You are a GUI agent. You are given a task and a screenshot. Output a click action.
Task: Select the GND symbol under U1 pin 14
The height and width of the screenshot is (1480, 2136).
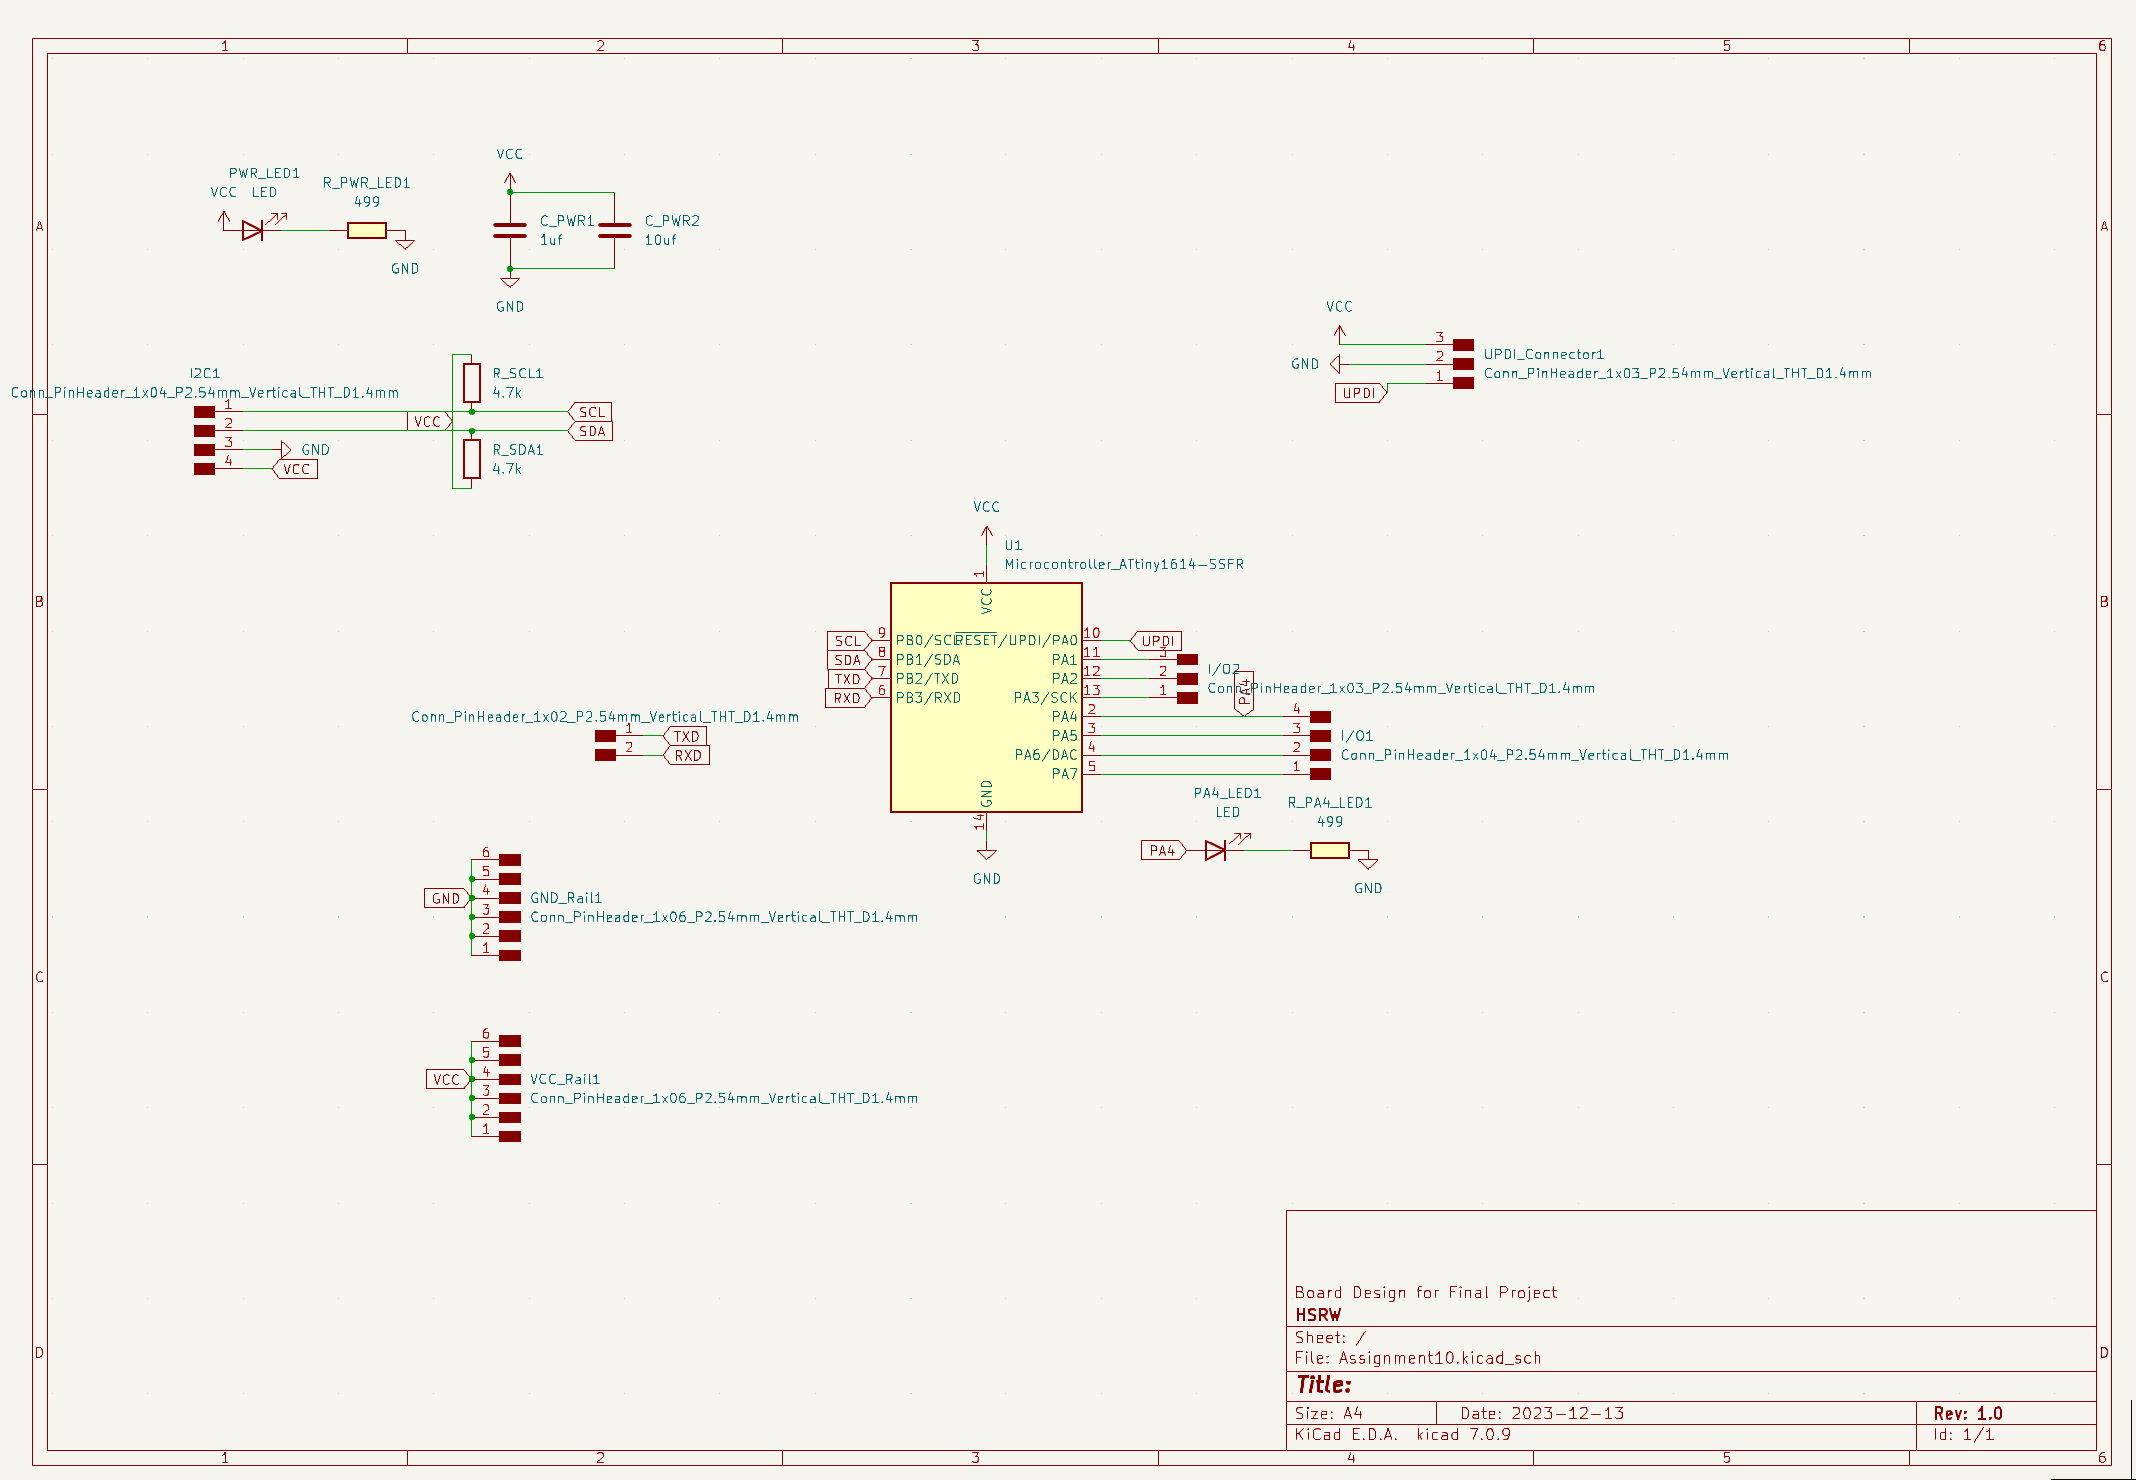986,852
